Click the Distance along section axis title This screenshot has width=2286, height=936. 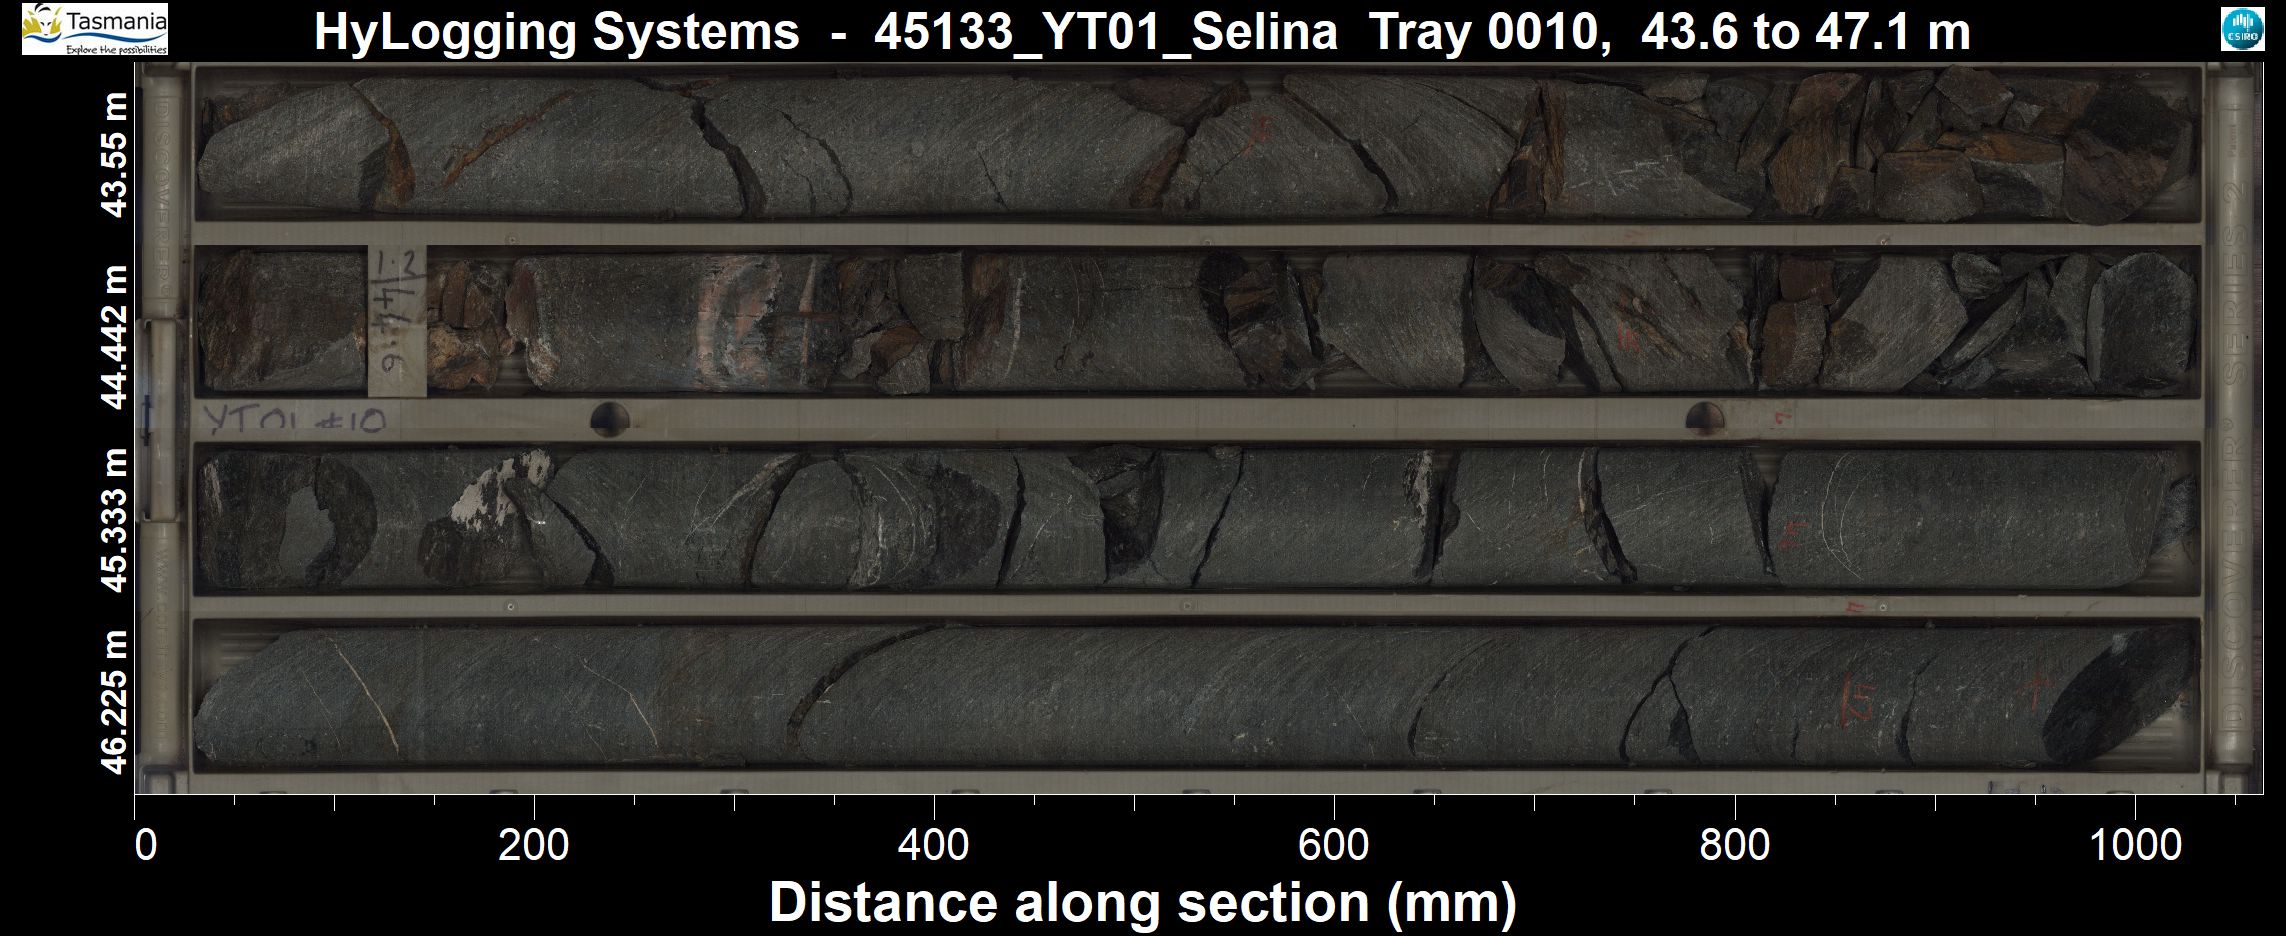1143,903
